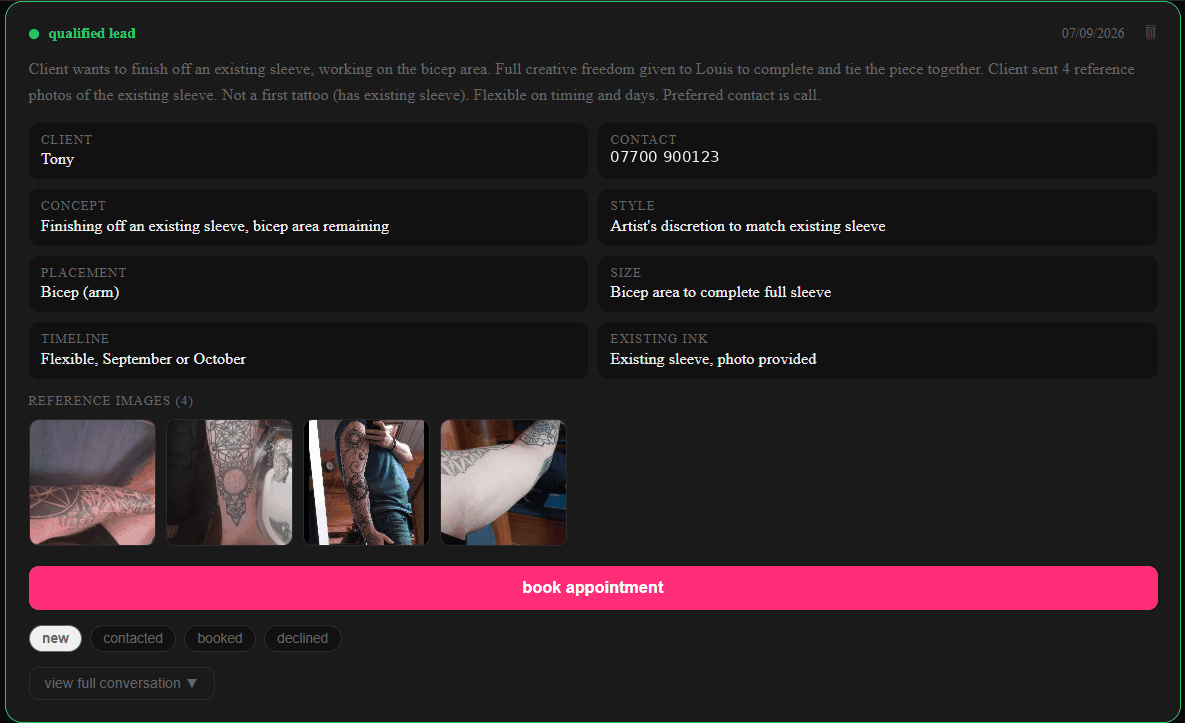Click the book appointment button
Viewport: 1185px width, 723px height.
[x=593, y=588]
